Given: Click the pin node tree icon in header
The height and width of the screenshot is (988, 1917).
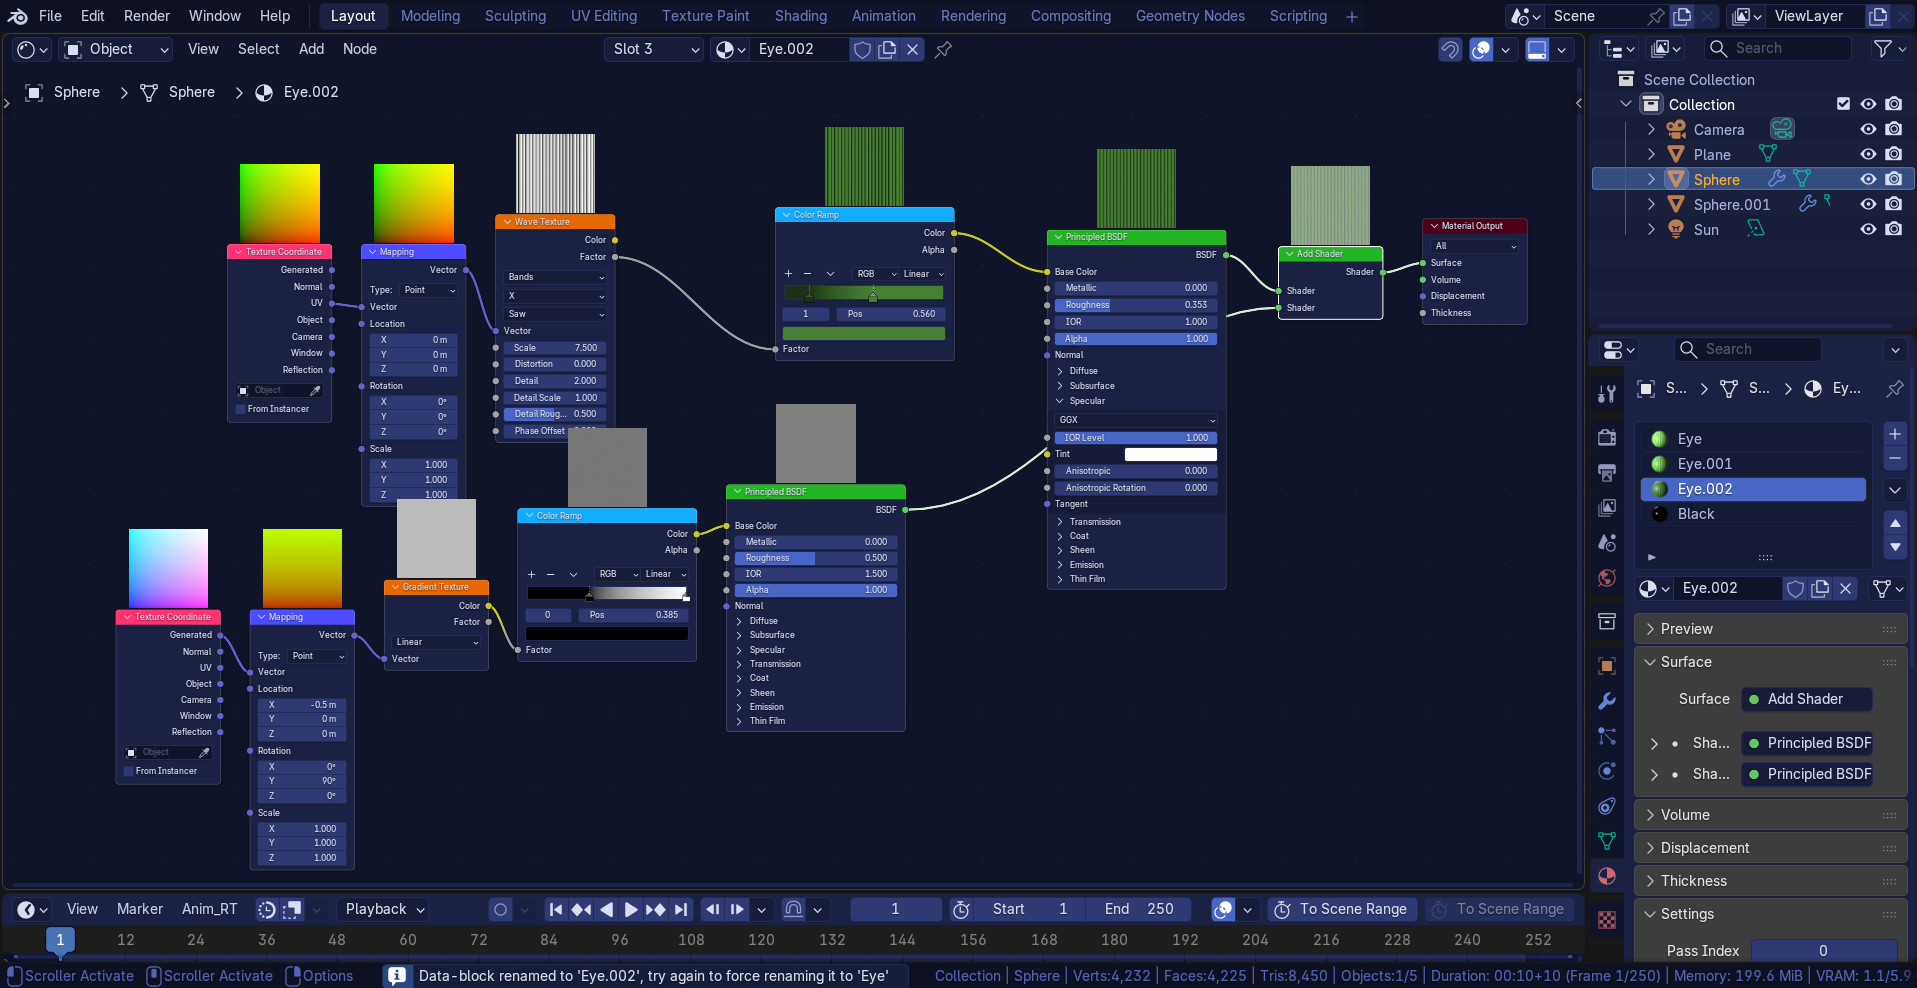Looking at the screenshot, I should (943, 49).
